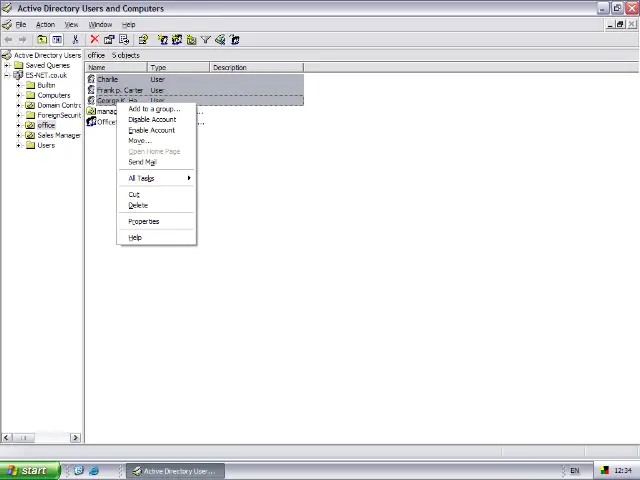The width and height of the screenshot is (640, 480).
Task: Open the All Tasks submenu
Action: [156, 178]
